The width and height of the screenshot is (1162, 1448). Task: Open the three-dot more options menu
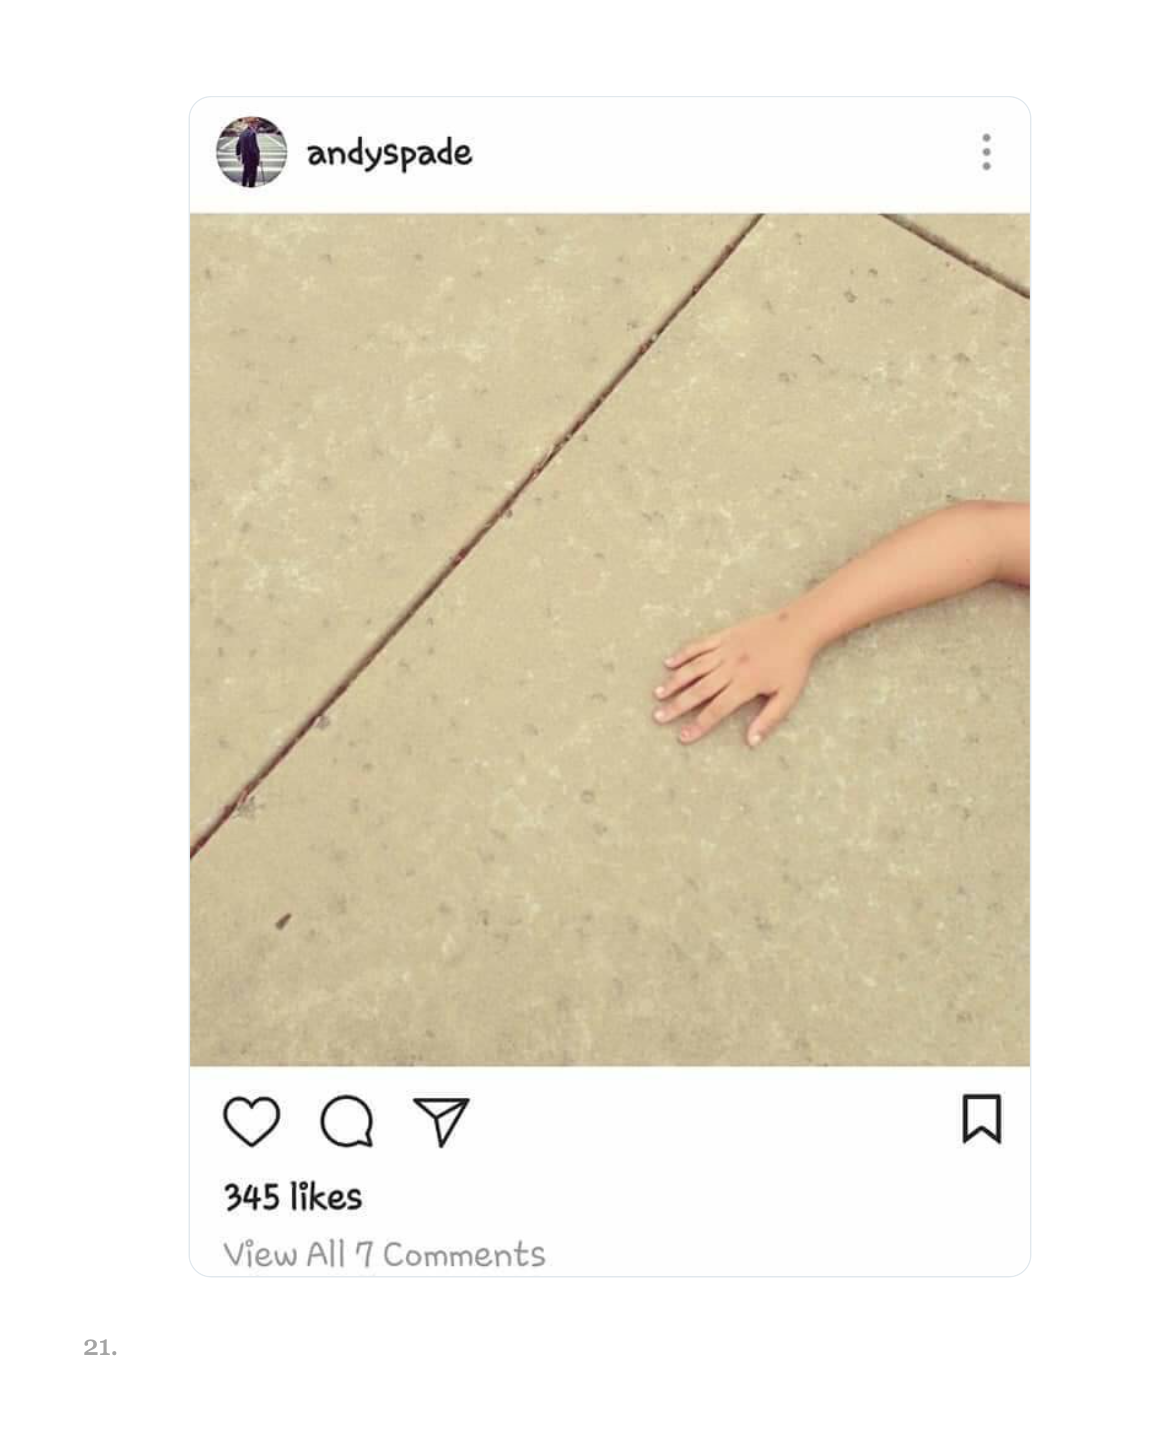pos(986,152)
